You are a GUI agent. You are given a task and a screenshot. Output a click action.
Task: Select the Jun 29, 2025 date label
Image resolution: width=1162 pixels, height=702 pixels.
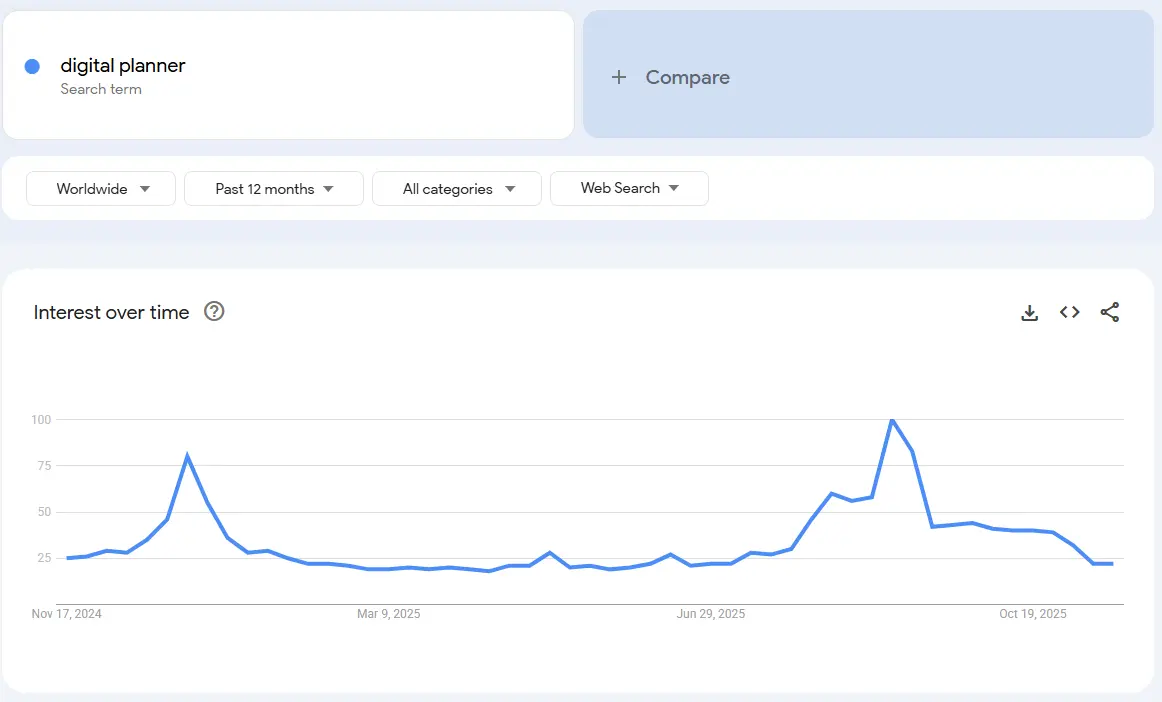click(711, 614)
